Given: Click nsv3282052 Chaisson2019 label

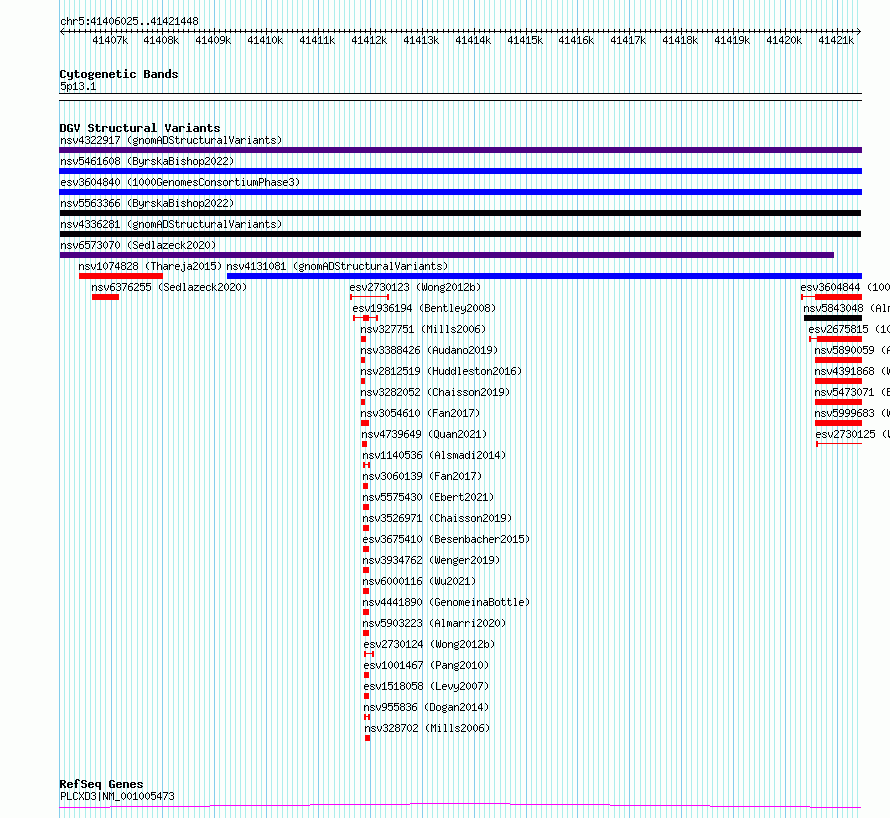Looking at the screenshot, I should (x=435, y=392).
